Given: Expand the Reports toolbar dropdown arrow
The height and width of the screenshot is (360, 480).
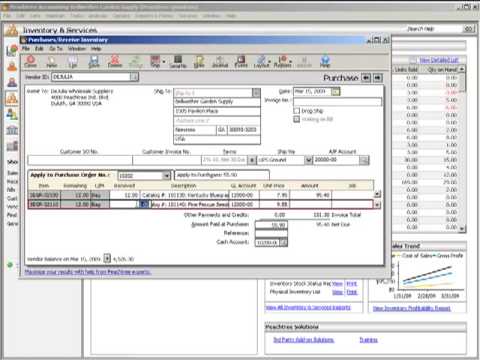Looking at the screenshot, I should coord(291,62).
